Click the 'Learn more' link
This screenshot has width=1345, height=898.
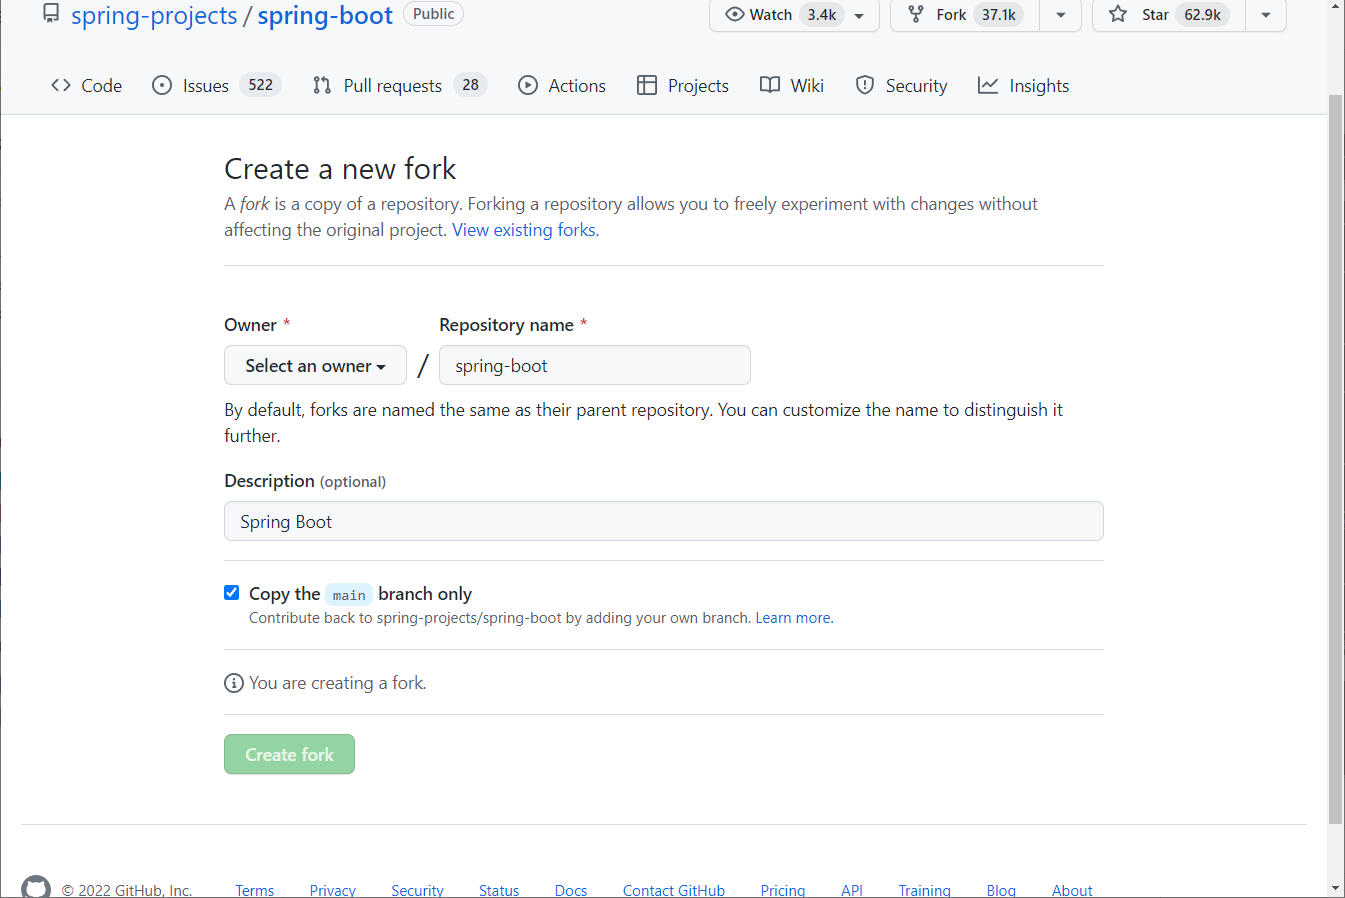click(x=794, y=618)
